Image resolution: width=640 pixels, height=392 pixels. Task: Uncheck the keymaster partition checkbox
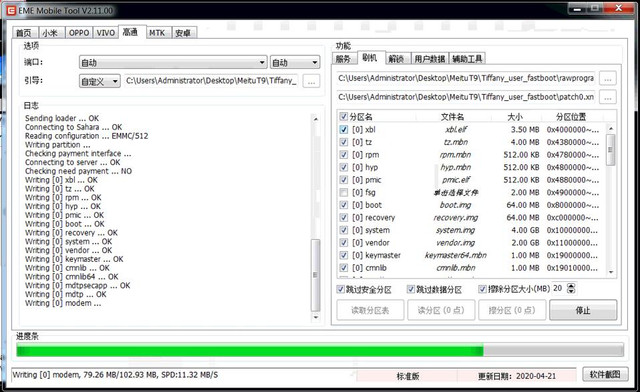(x=344, y=255)
